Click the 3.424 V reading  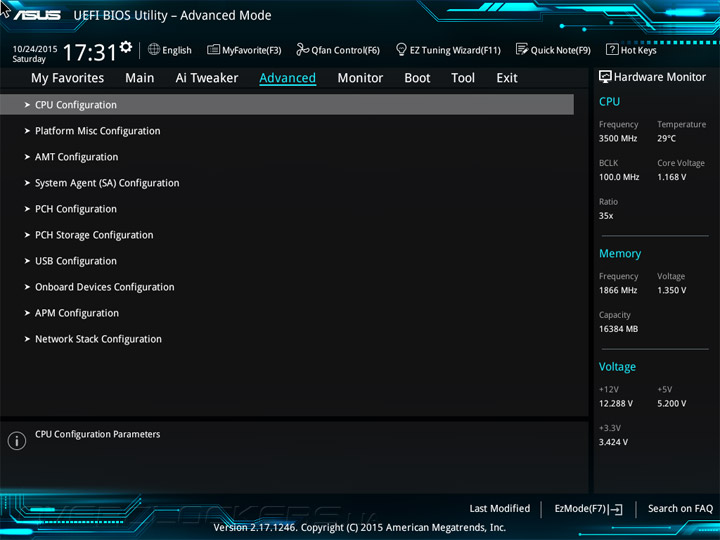[x=613, y=442]
